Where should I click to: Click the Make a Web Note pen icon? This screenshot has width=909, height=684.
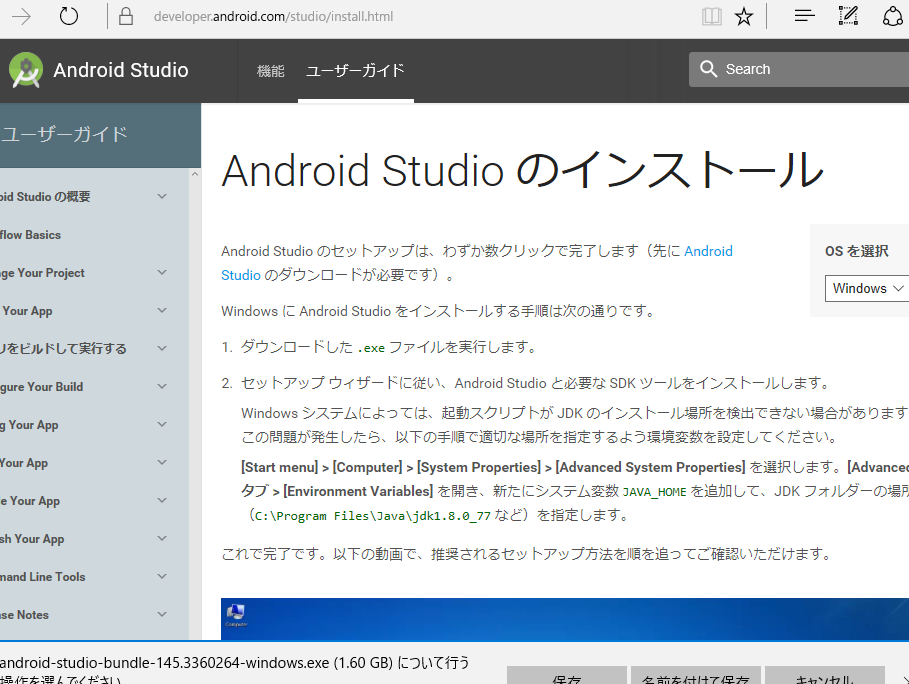(849, 16)
